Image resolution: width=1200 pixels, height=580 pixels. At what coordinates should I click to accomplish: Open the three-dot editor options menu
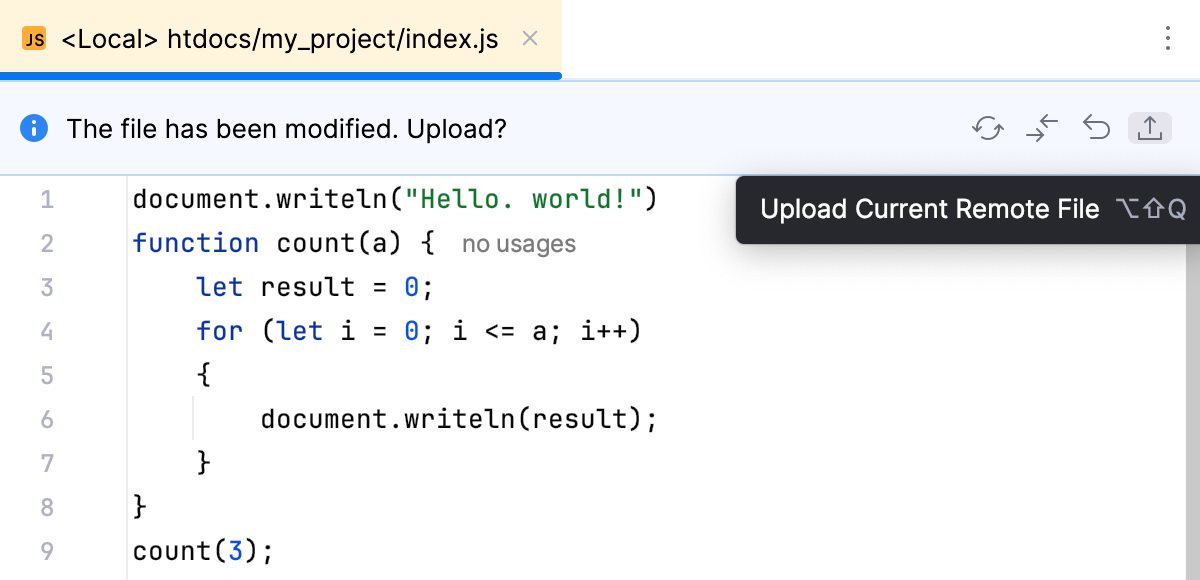[1168, 38]
